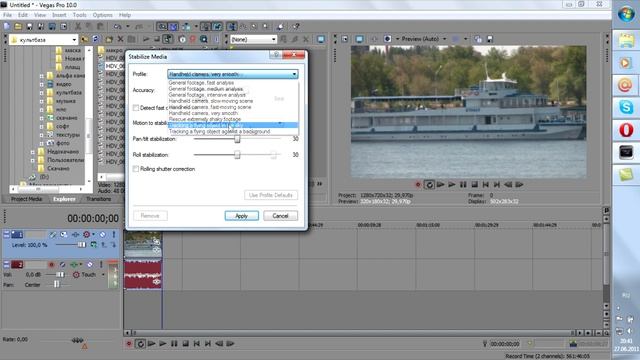The height and width of the screenshot is (360, 640).
Task: Click New Folder icon in Explorer toolbar
Action: click(x=109, y=40)
